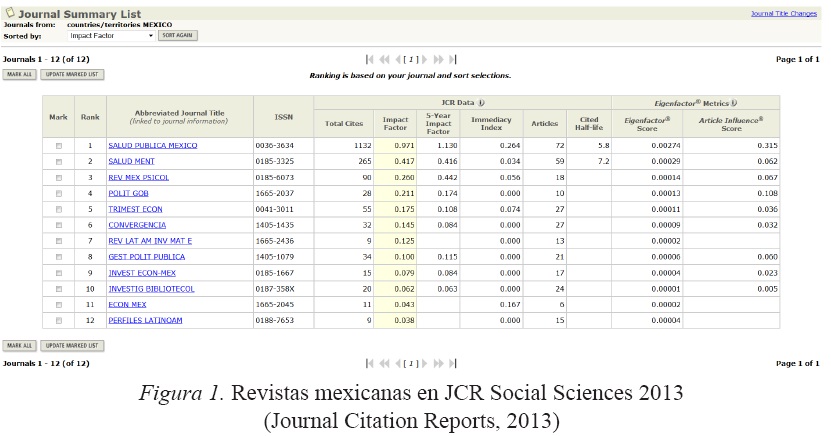Click bottom Update Marked List button
This screenshot has width=831, height=436.
pos(71,345)
